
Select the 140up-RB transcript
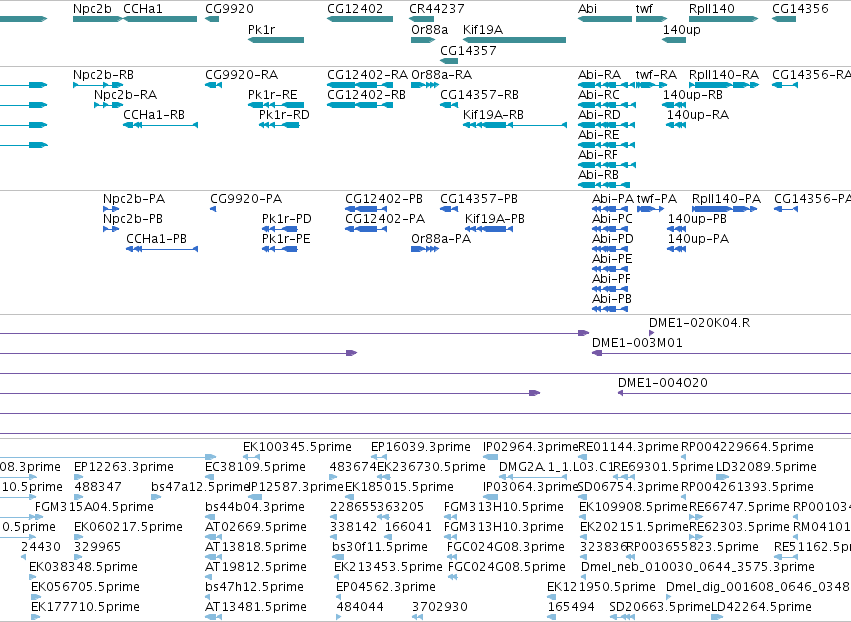674,105
